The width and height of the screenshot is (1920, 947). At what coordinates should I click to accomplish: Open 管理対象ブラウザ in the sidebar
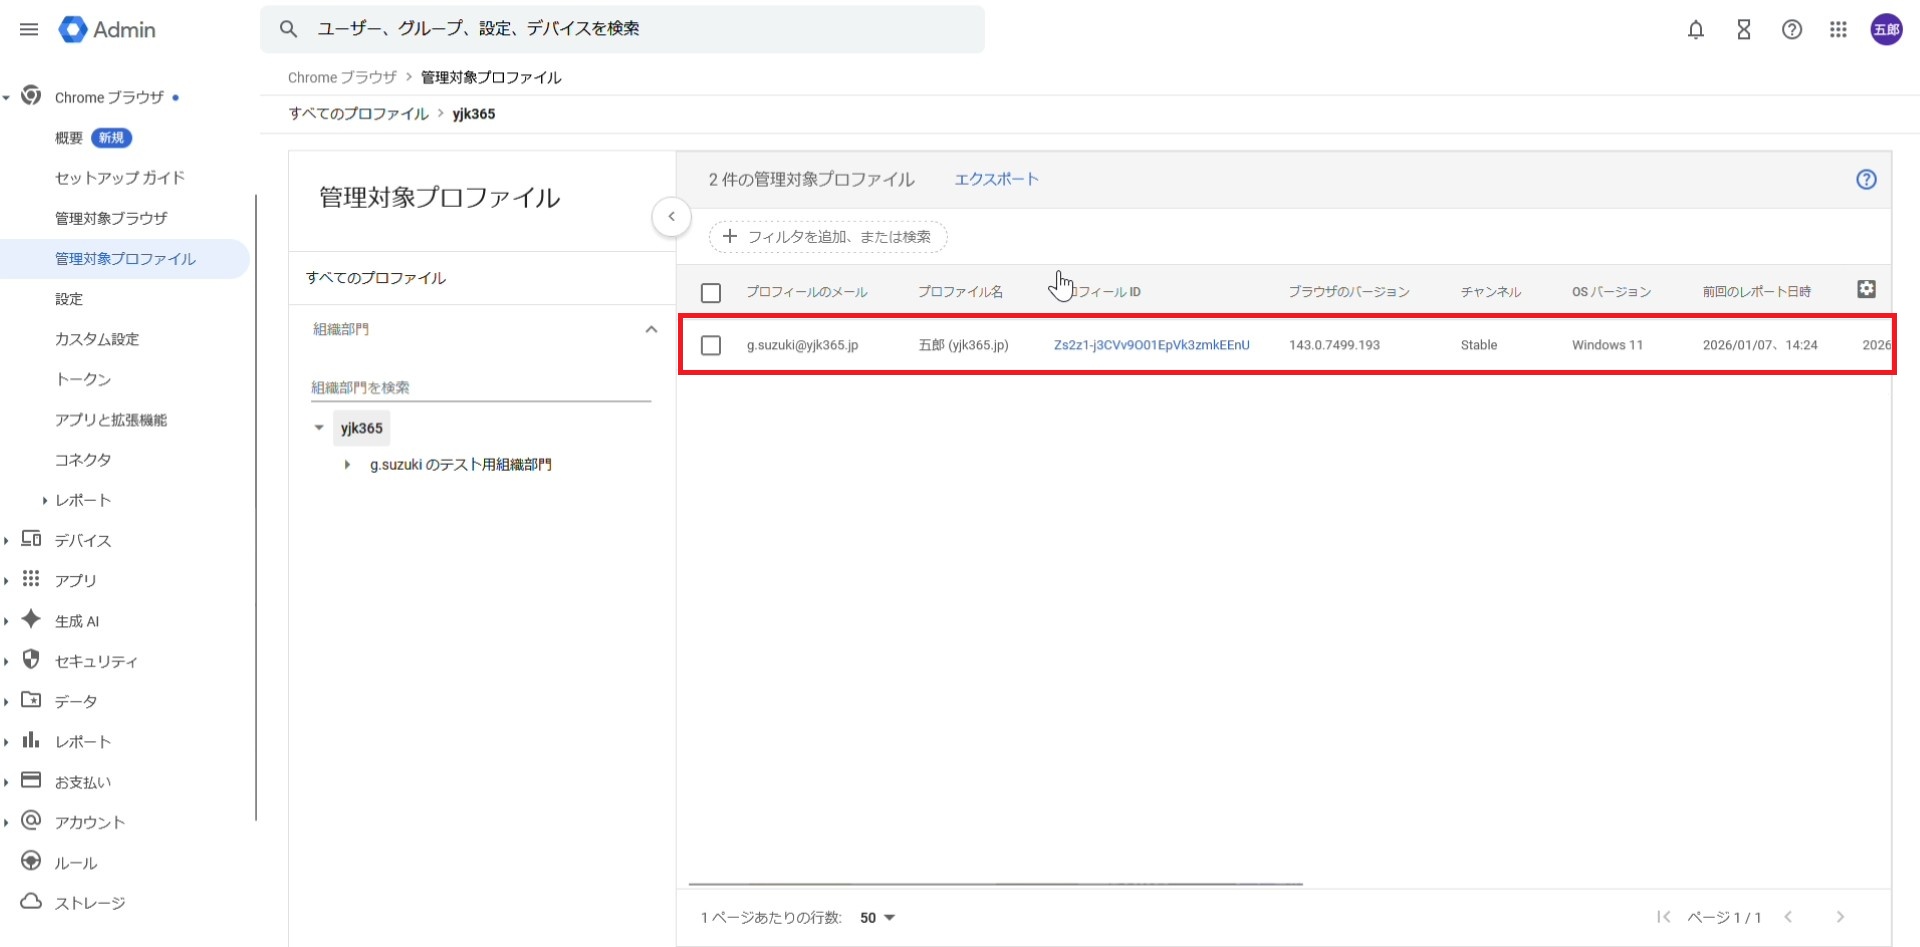click(x=111, y=218)
